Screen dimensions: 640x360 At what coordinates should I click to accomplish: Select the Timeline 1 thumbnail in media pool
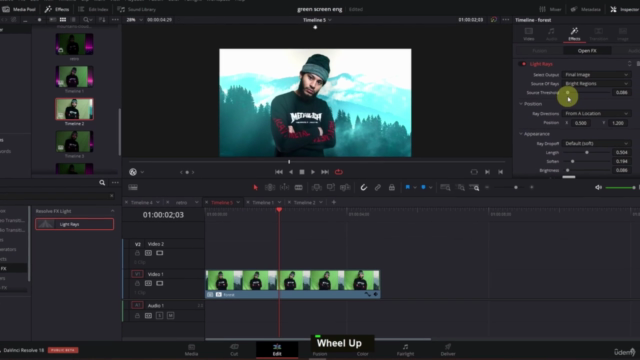point(74,76)
